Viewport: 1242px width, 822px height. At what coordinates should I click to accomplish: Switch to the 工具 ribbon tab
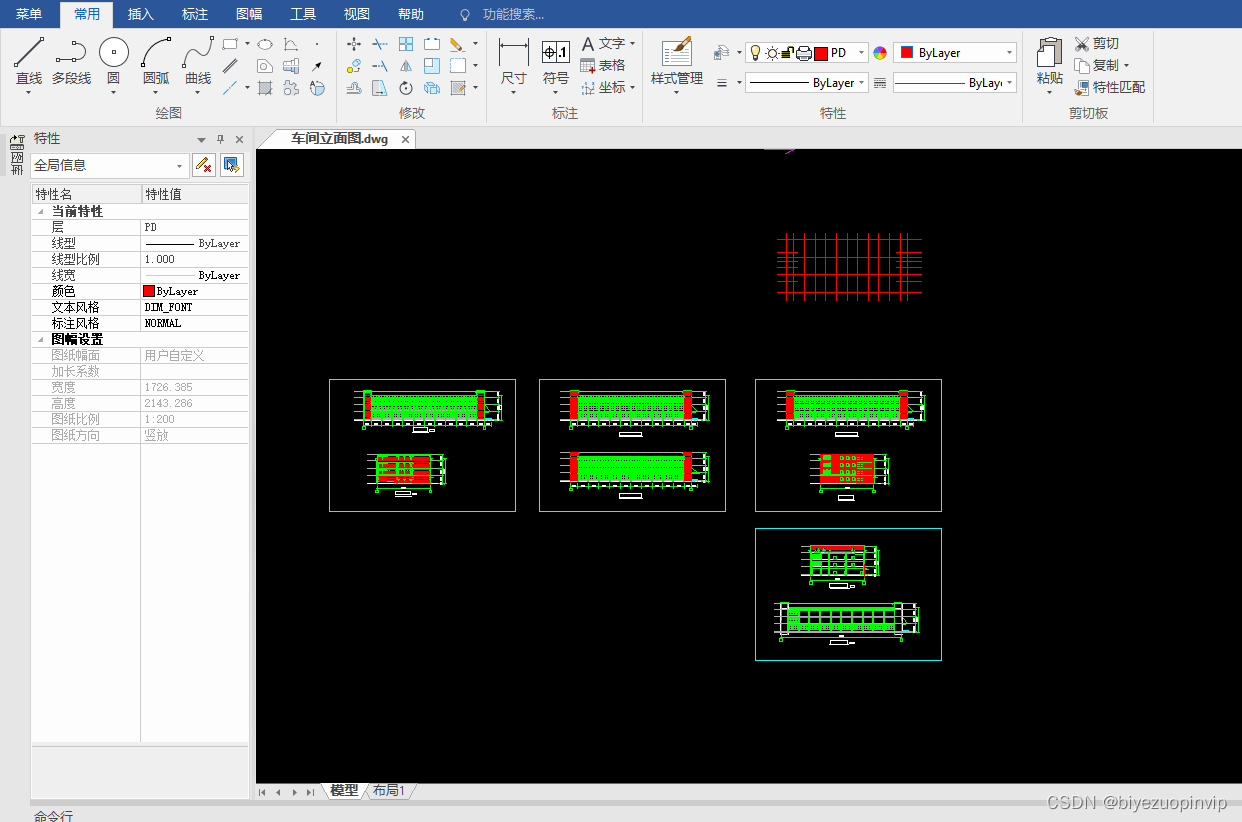click(303, 14)
